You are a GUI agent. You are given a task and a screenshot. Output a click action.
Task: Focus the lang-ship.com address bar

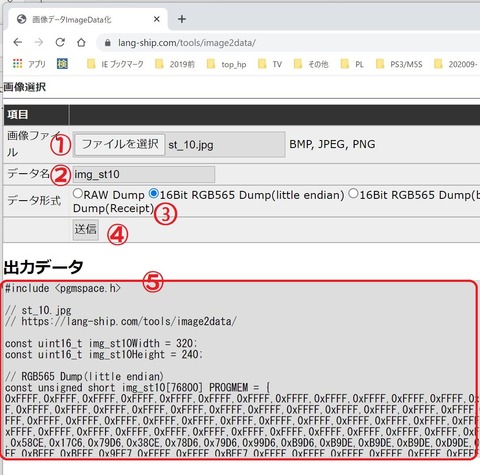(x=288, y=43)
